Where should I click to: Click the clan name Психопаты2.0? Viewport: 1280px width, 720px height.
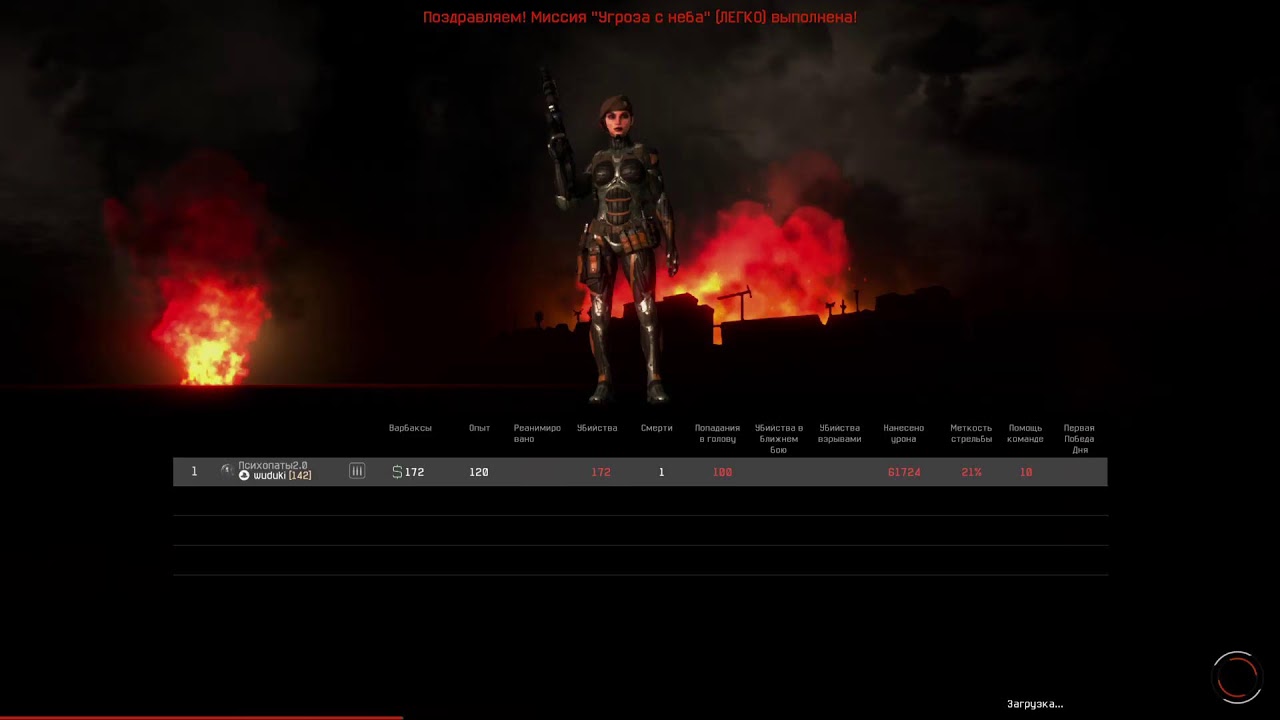(273, 466)
